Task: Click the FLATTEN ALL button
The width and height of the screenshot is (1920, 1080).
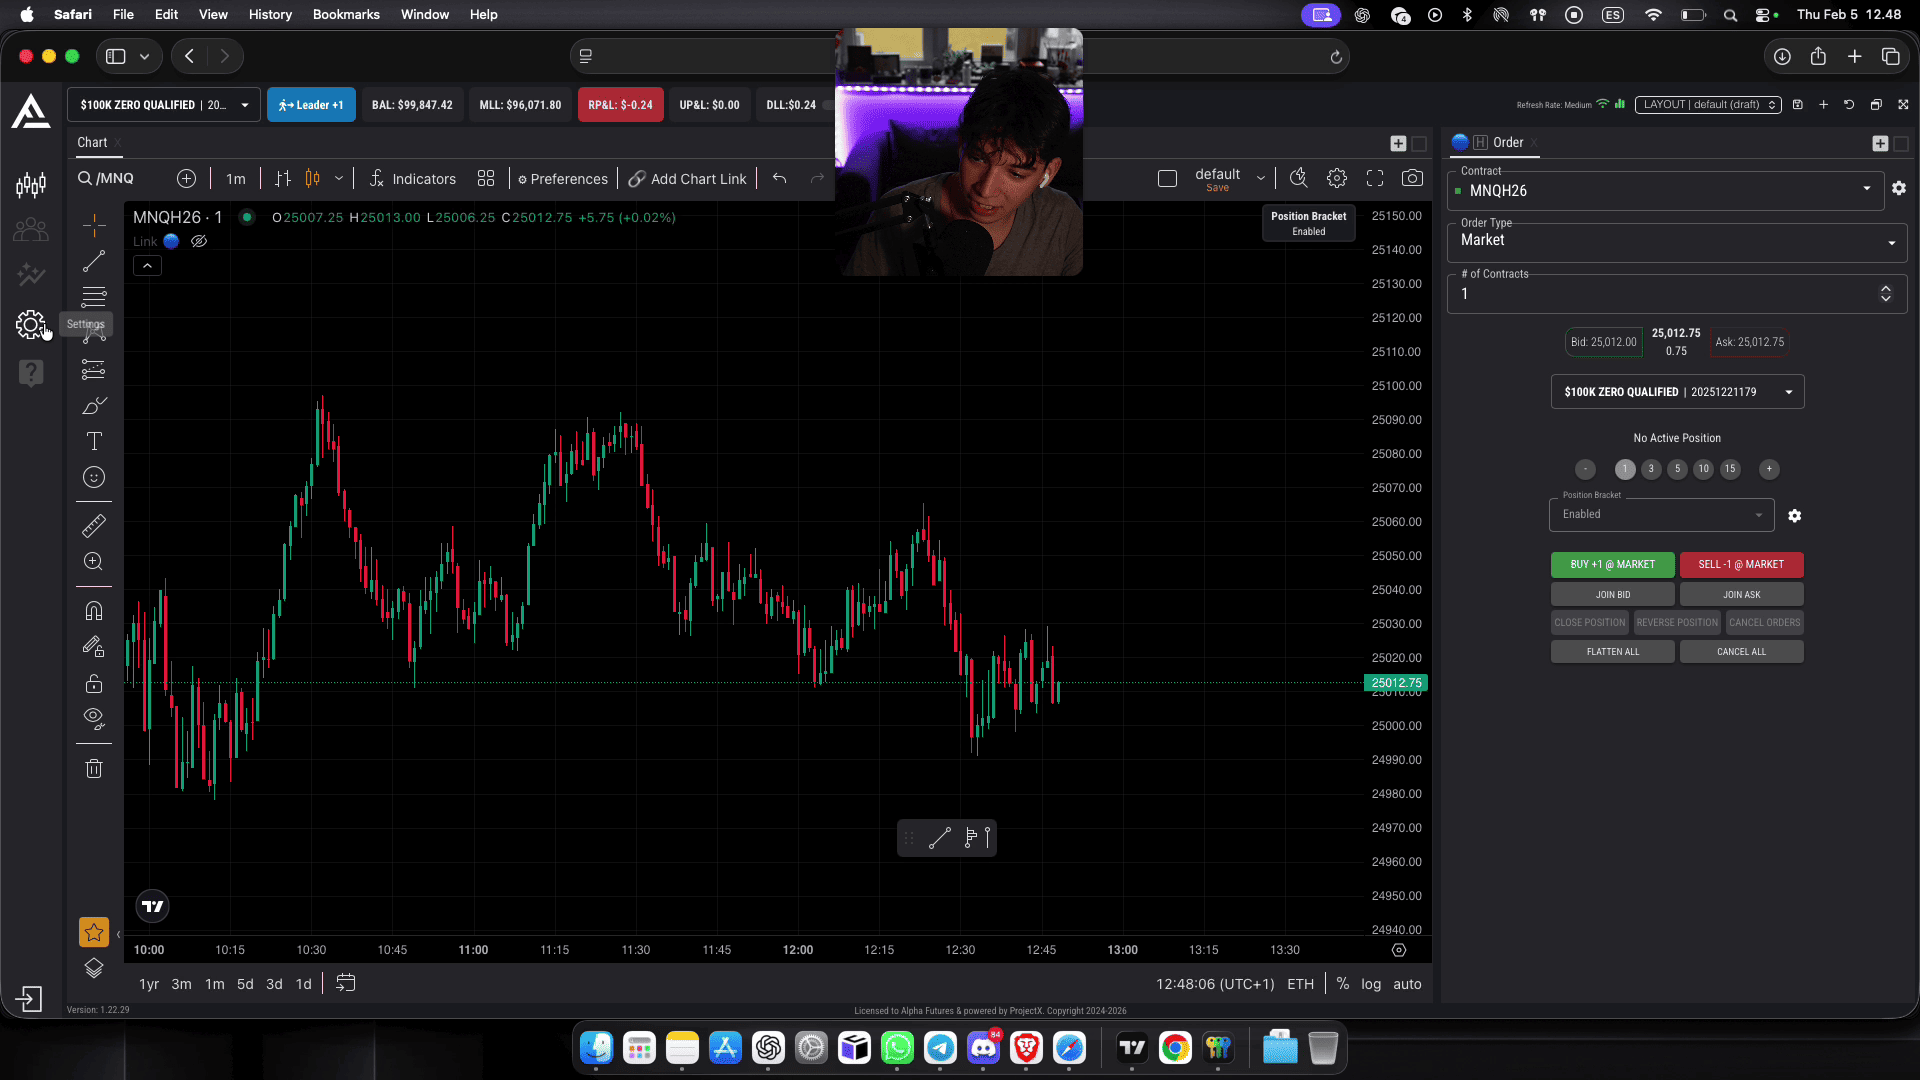Action: click(x=1612, y=652)
